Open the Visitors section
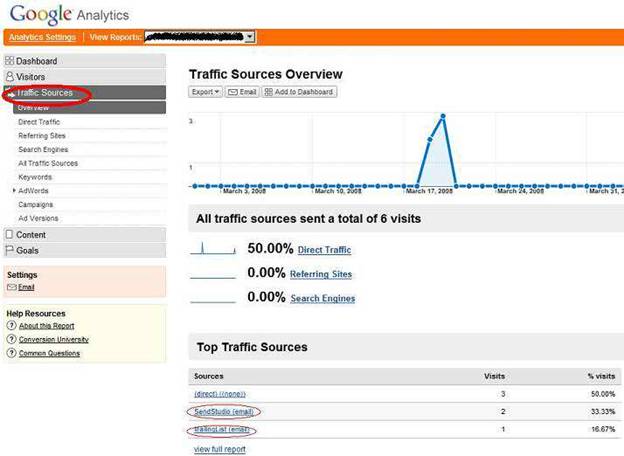 85,76
